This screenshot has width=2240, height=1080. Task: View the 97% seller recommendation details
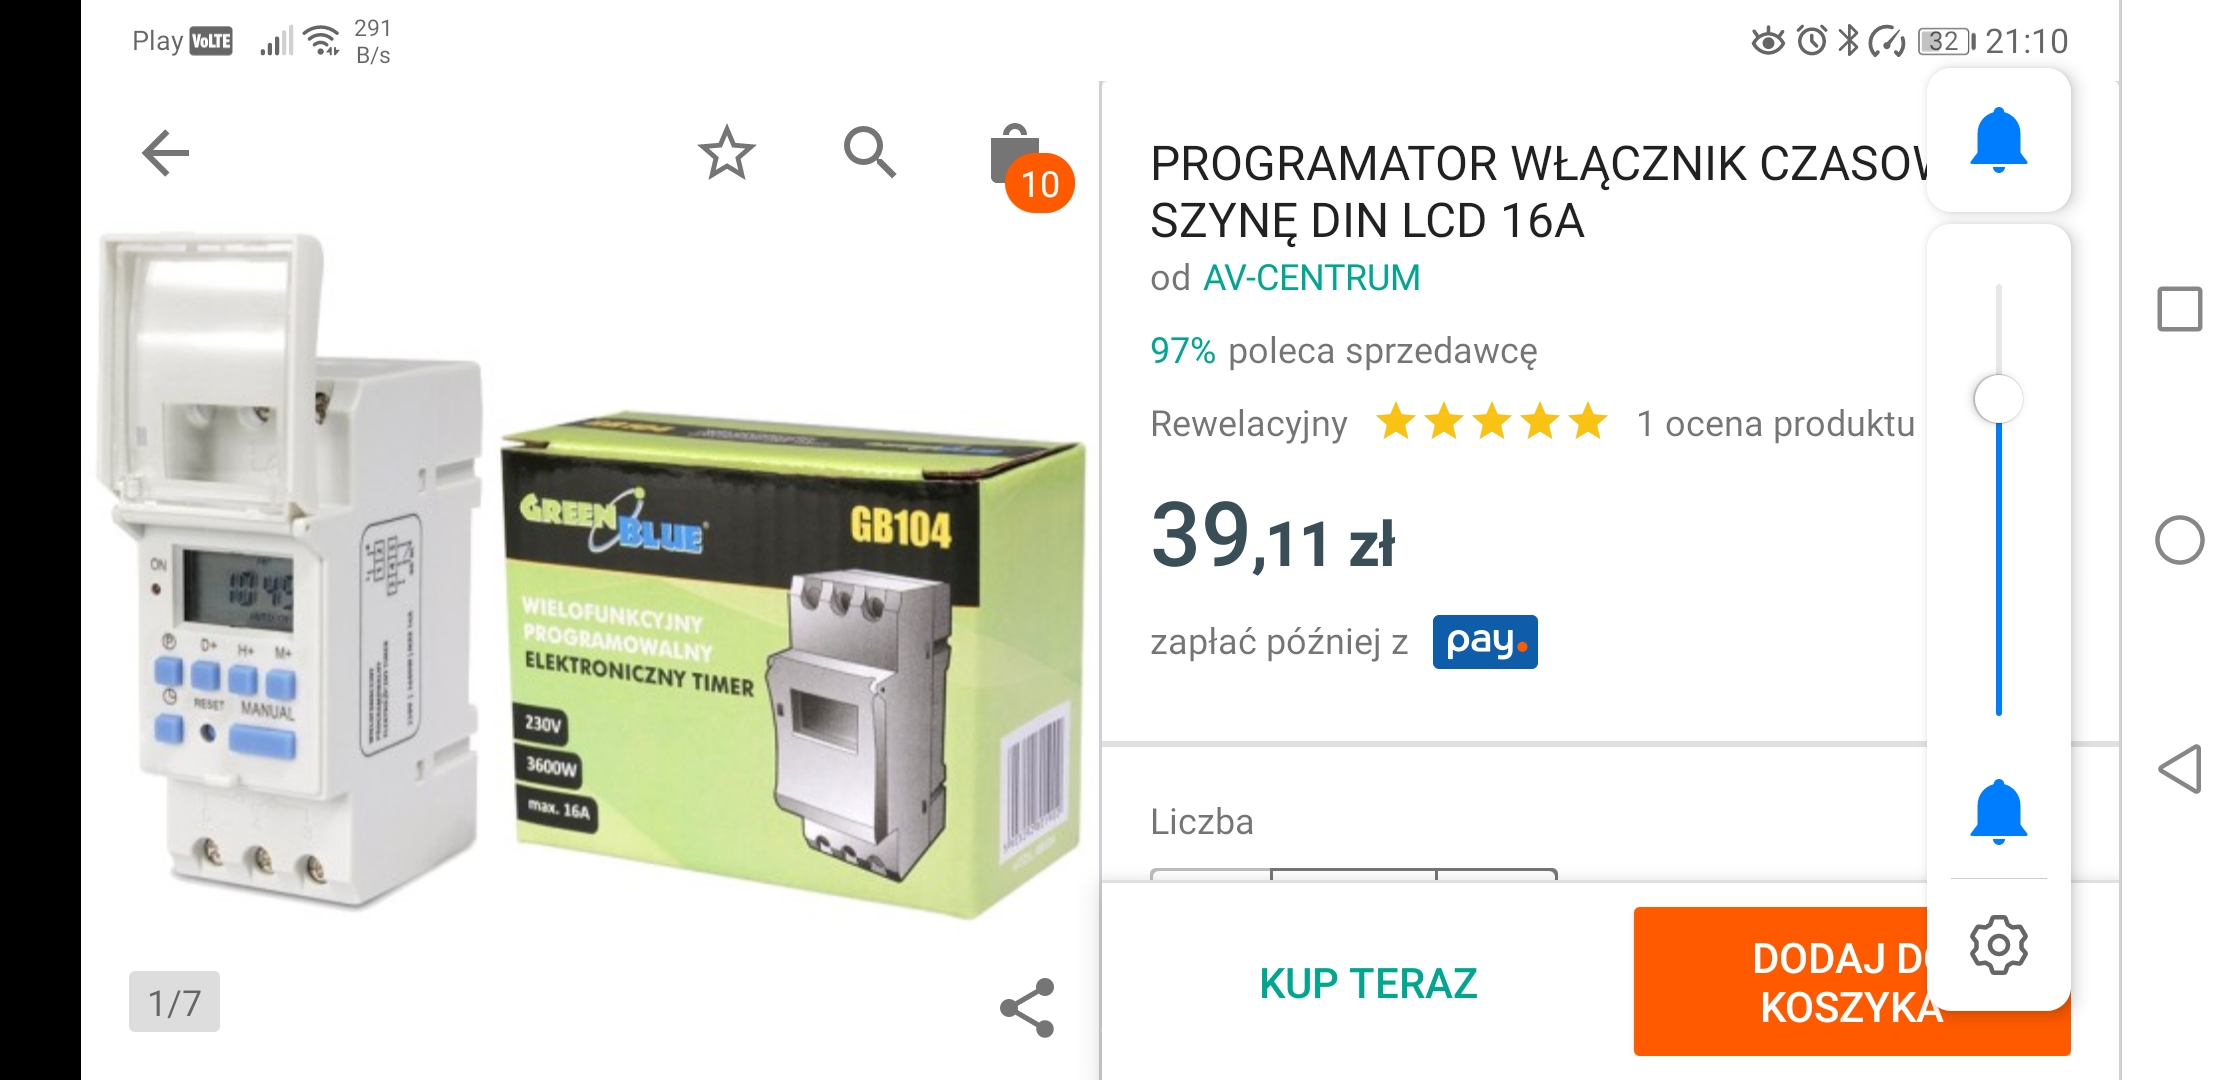click(x=1343, y=351)
